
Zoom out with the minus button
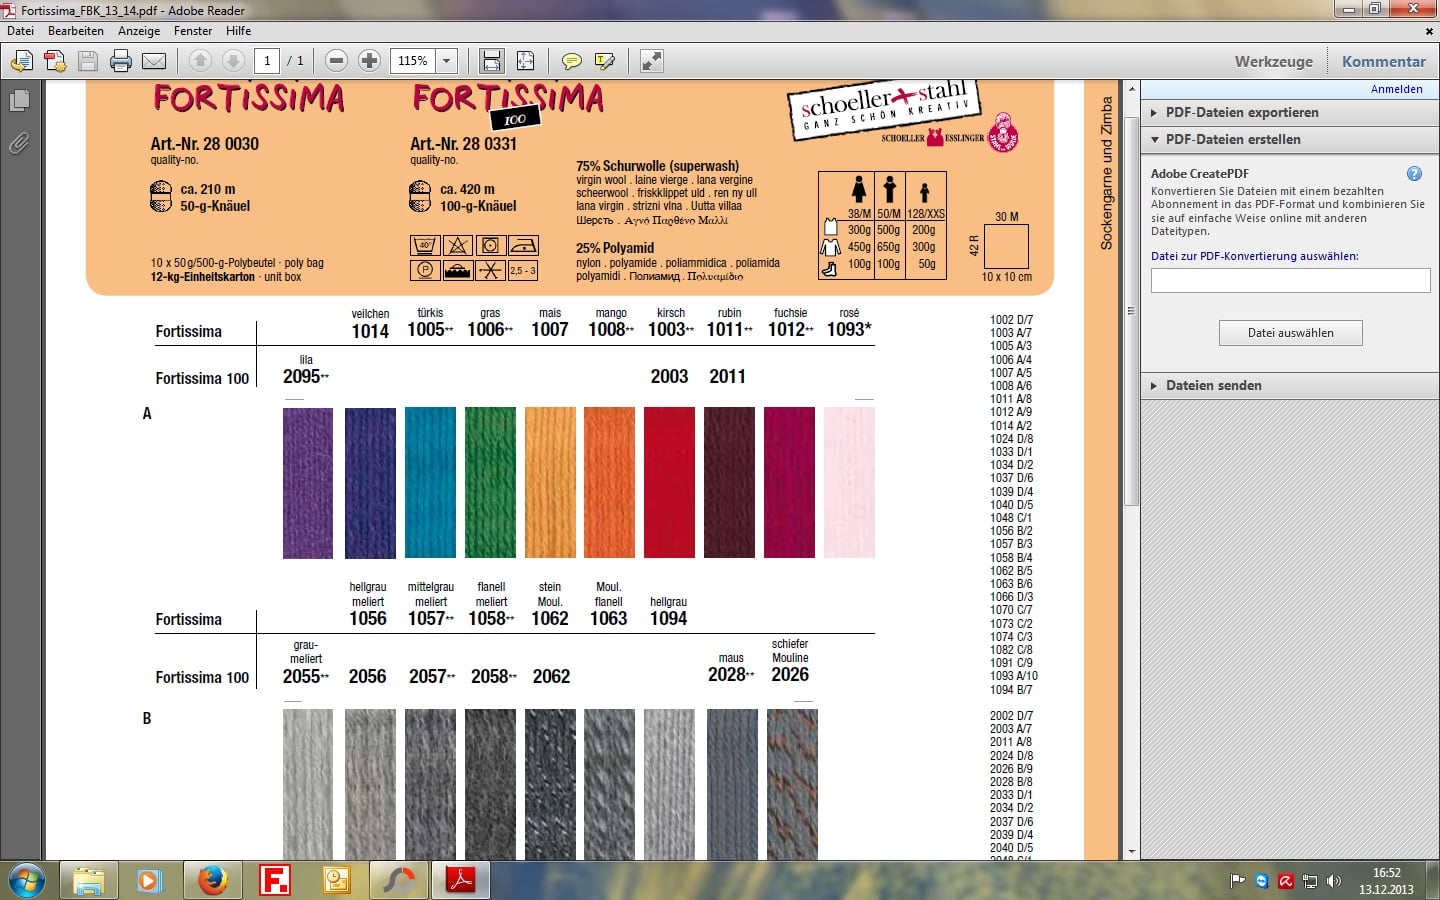click(x=337, y=61)
